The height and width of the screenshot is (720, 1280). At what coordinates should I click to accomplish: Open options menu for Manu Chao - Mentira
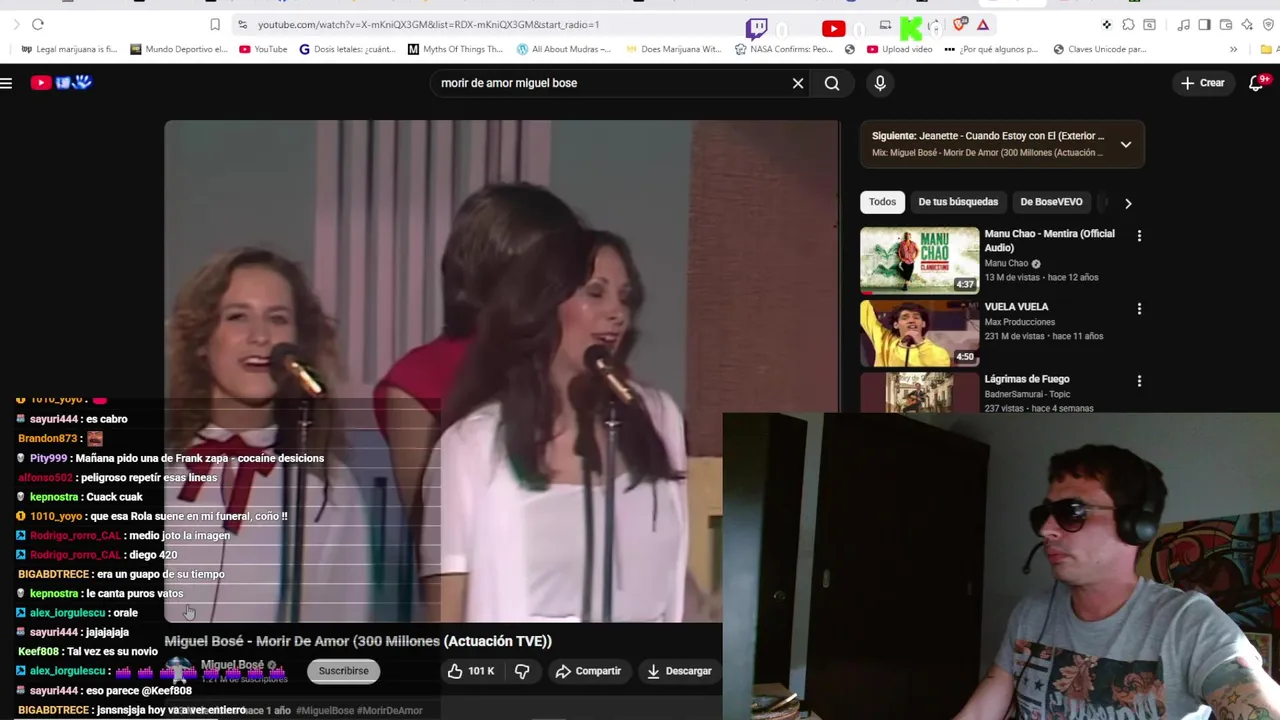click(1139, 236)
